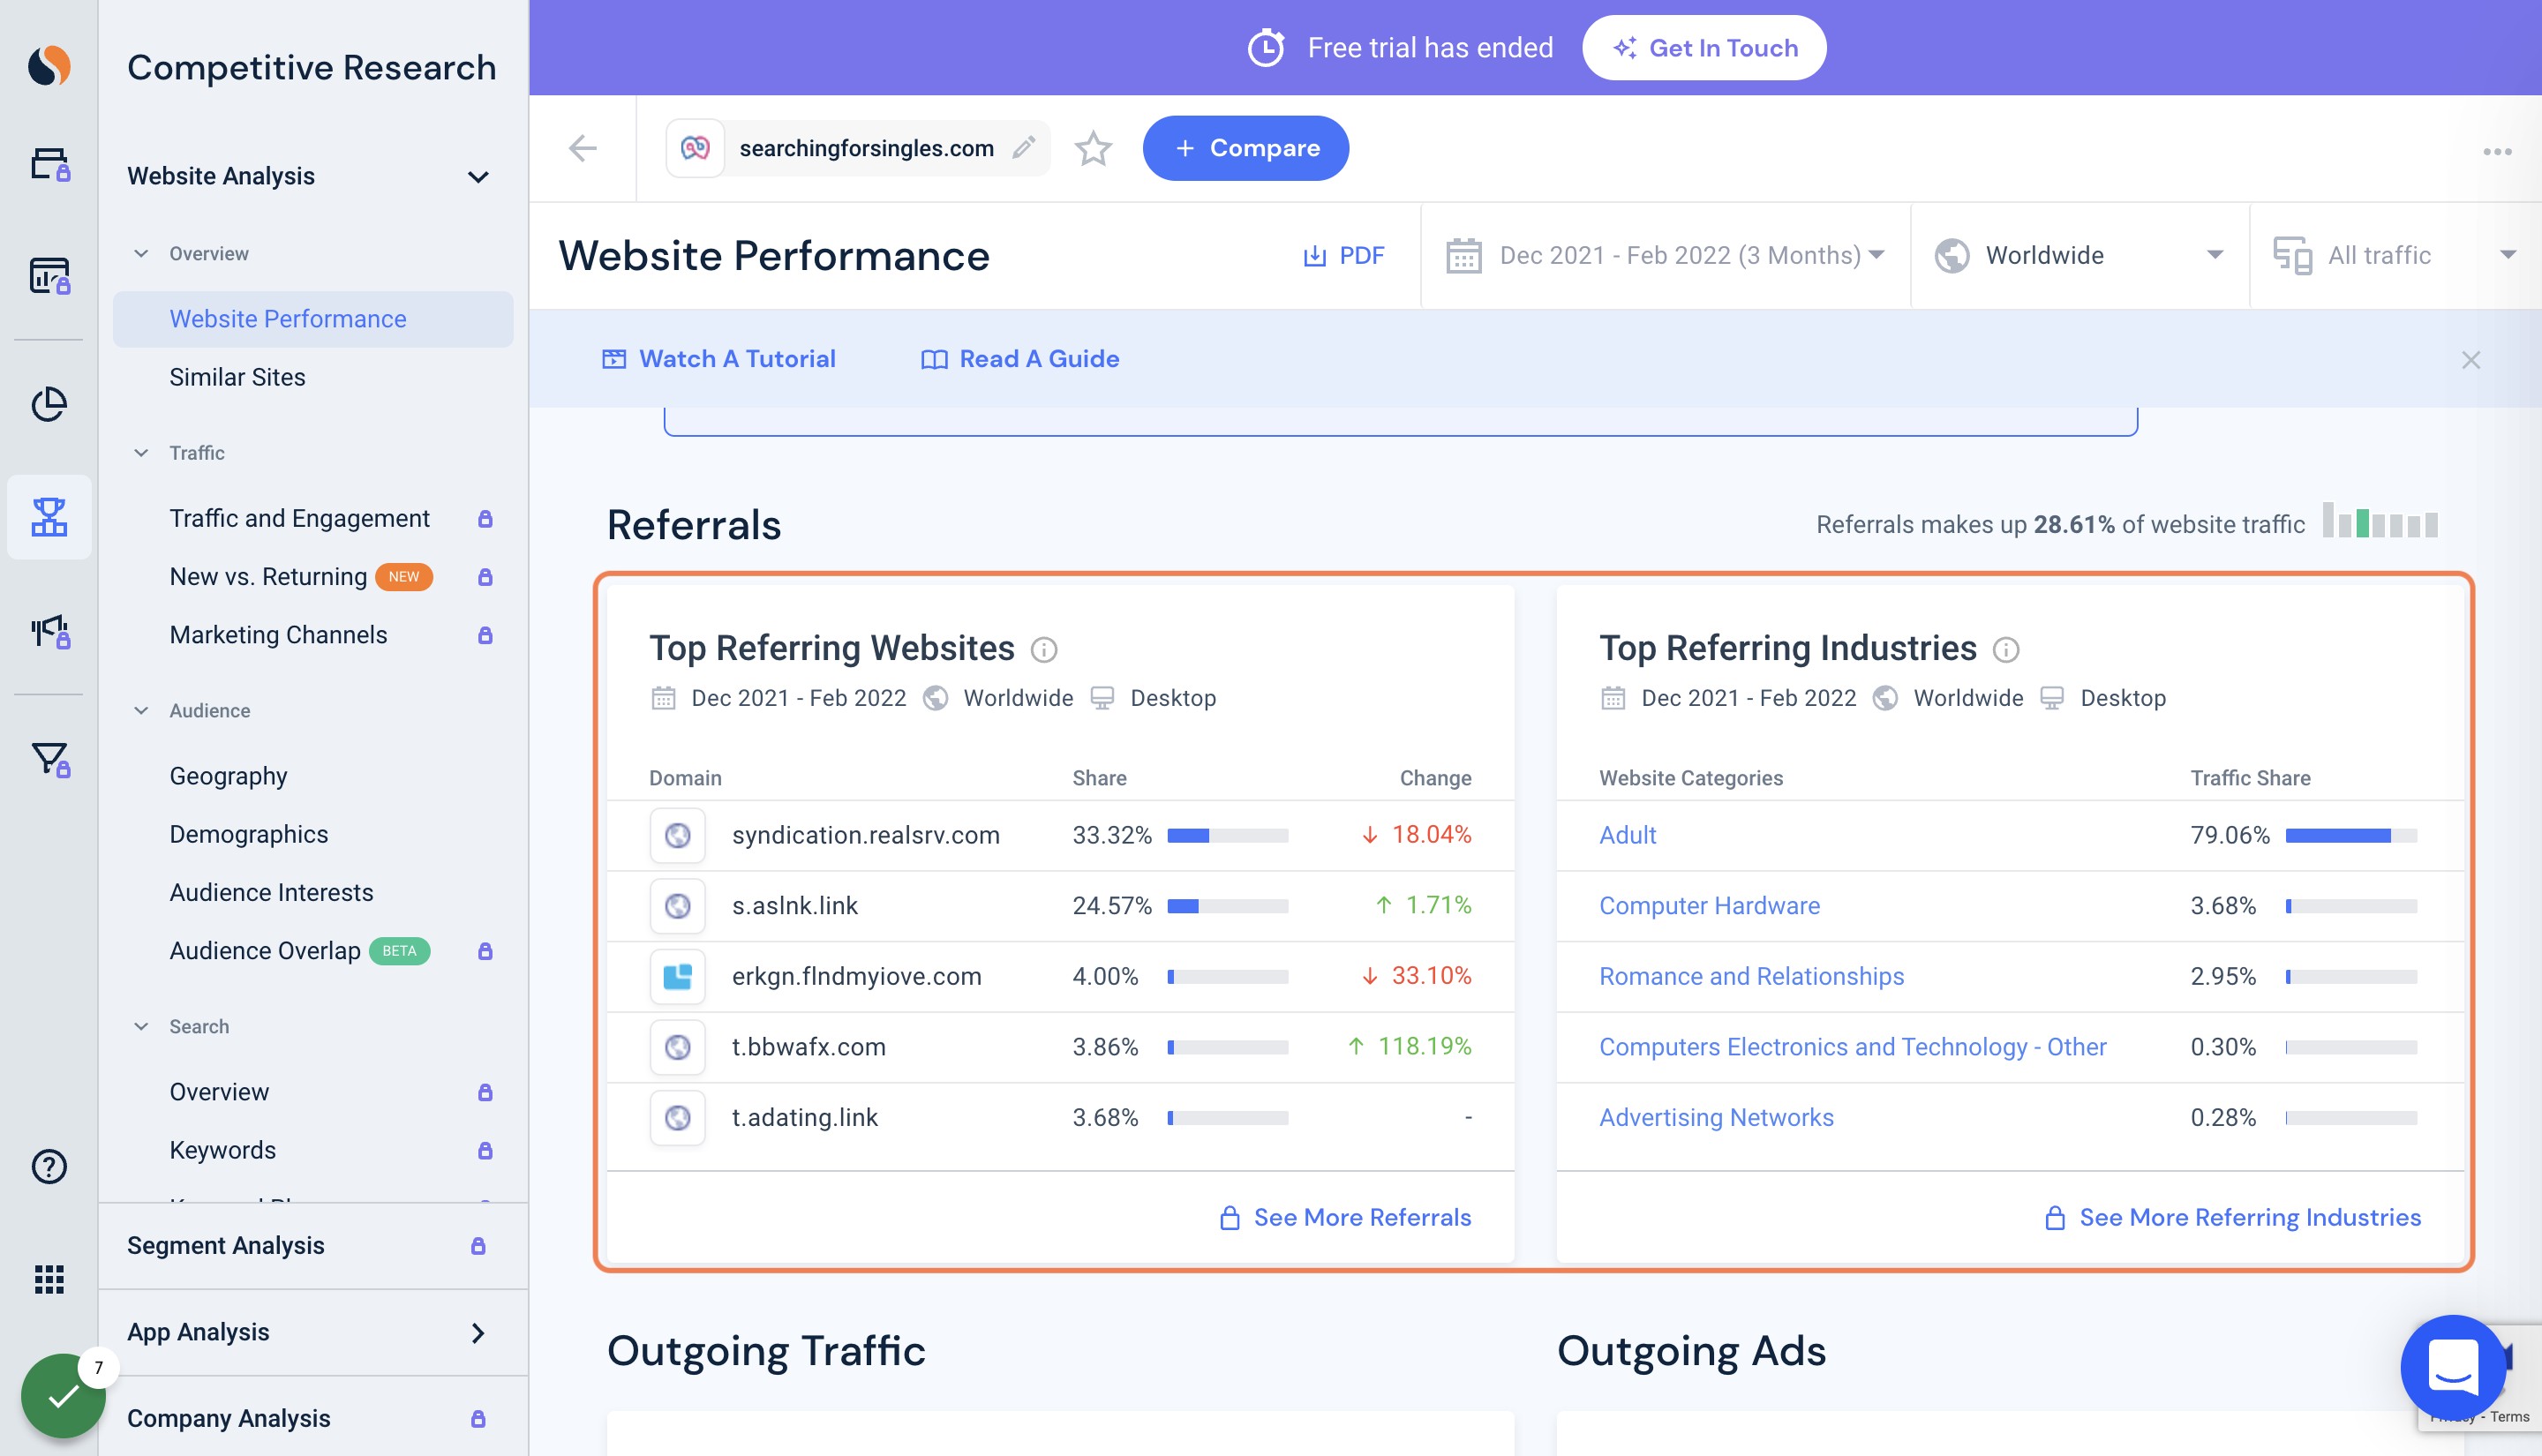Favorite the site with the star icon

[1093, 148]
